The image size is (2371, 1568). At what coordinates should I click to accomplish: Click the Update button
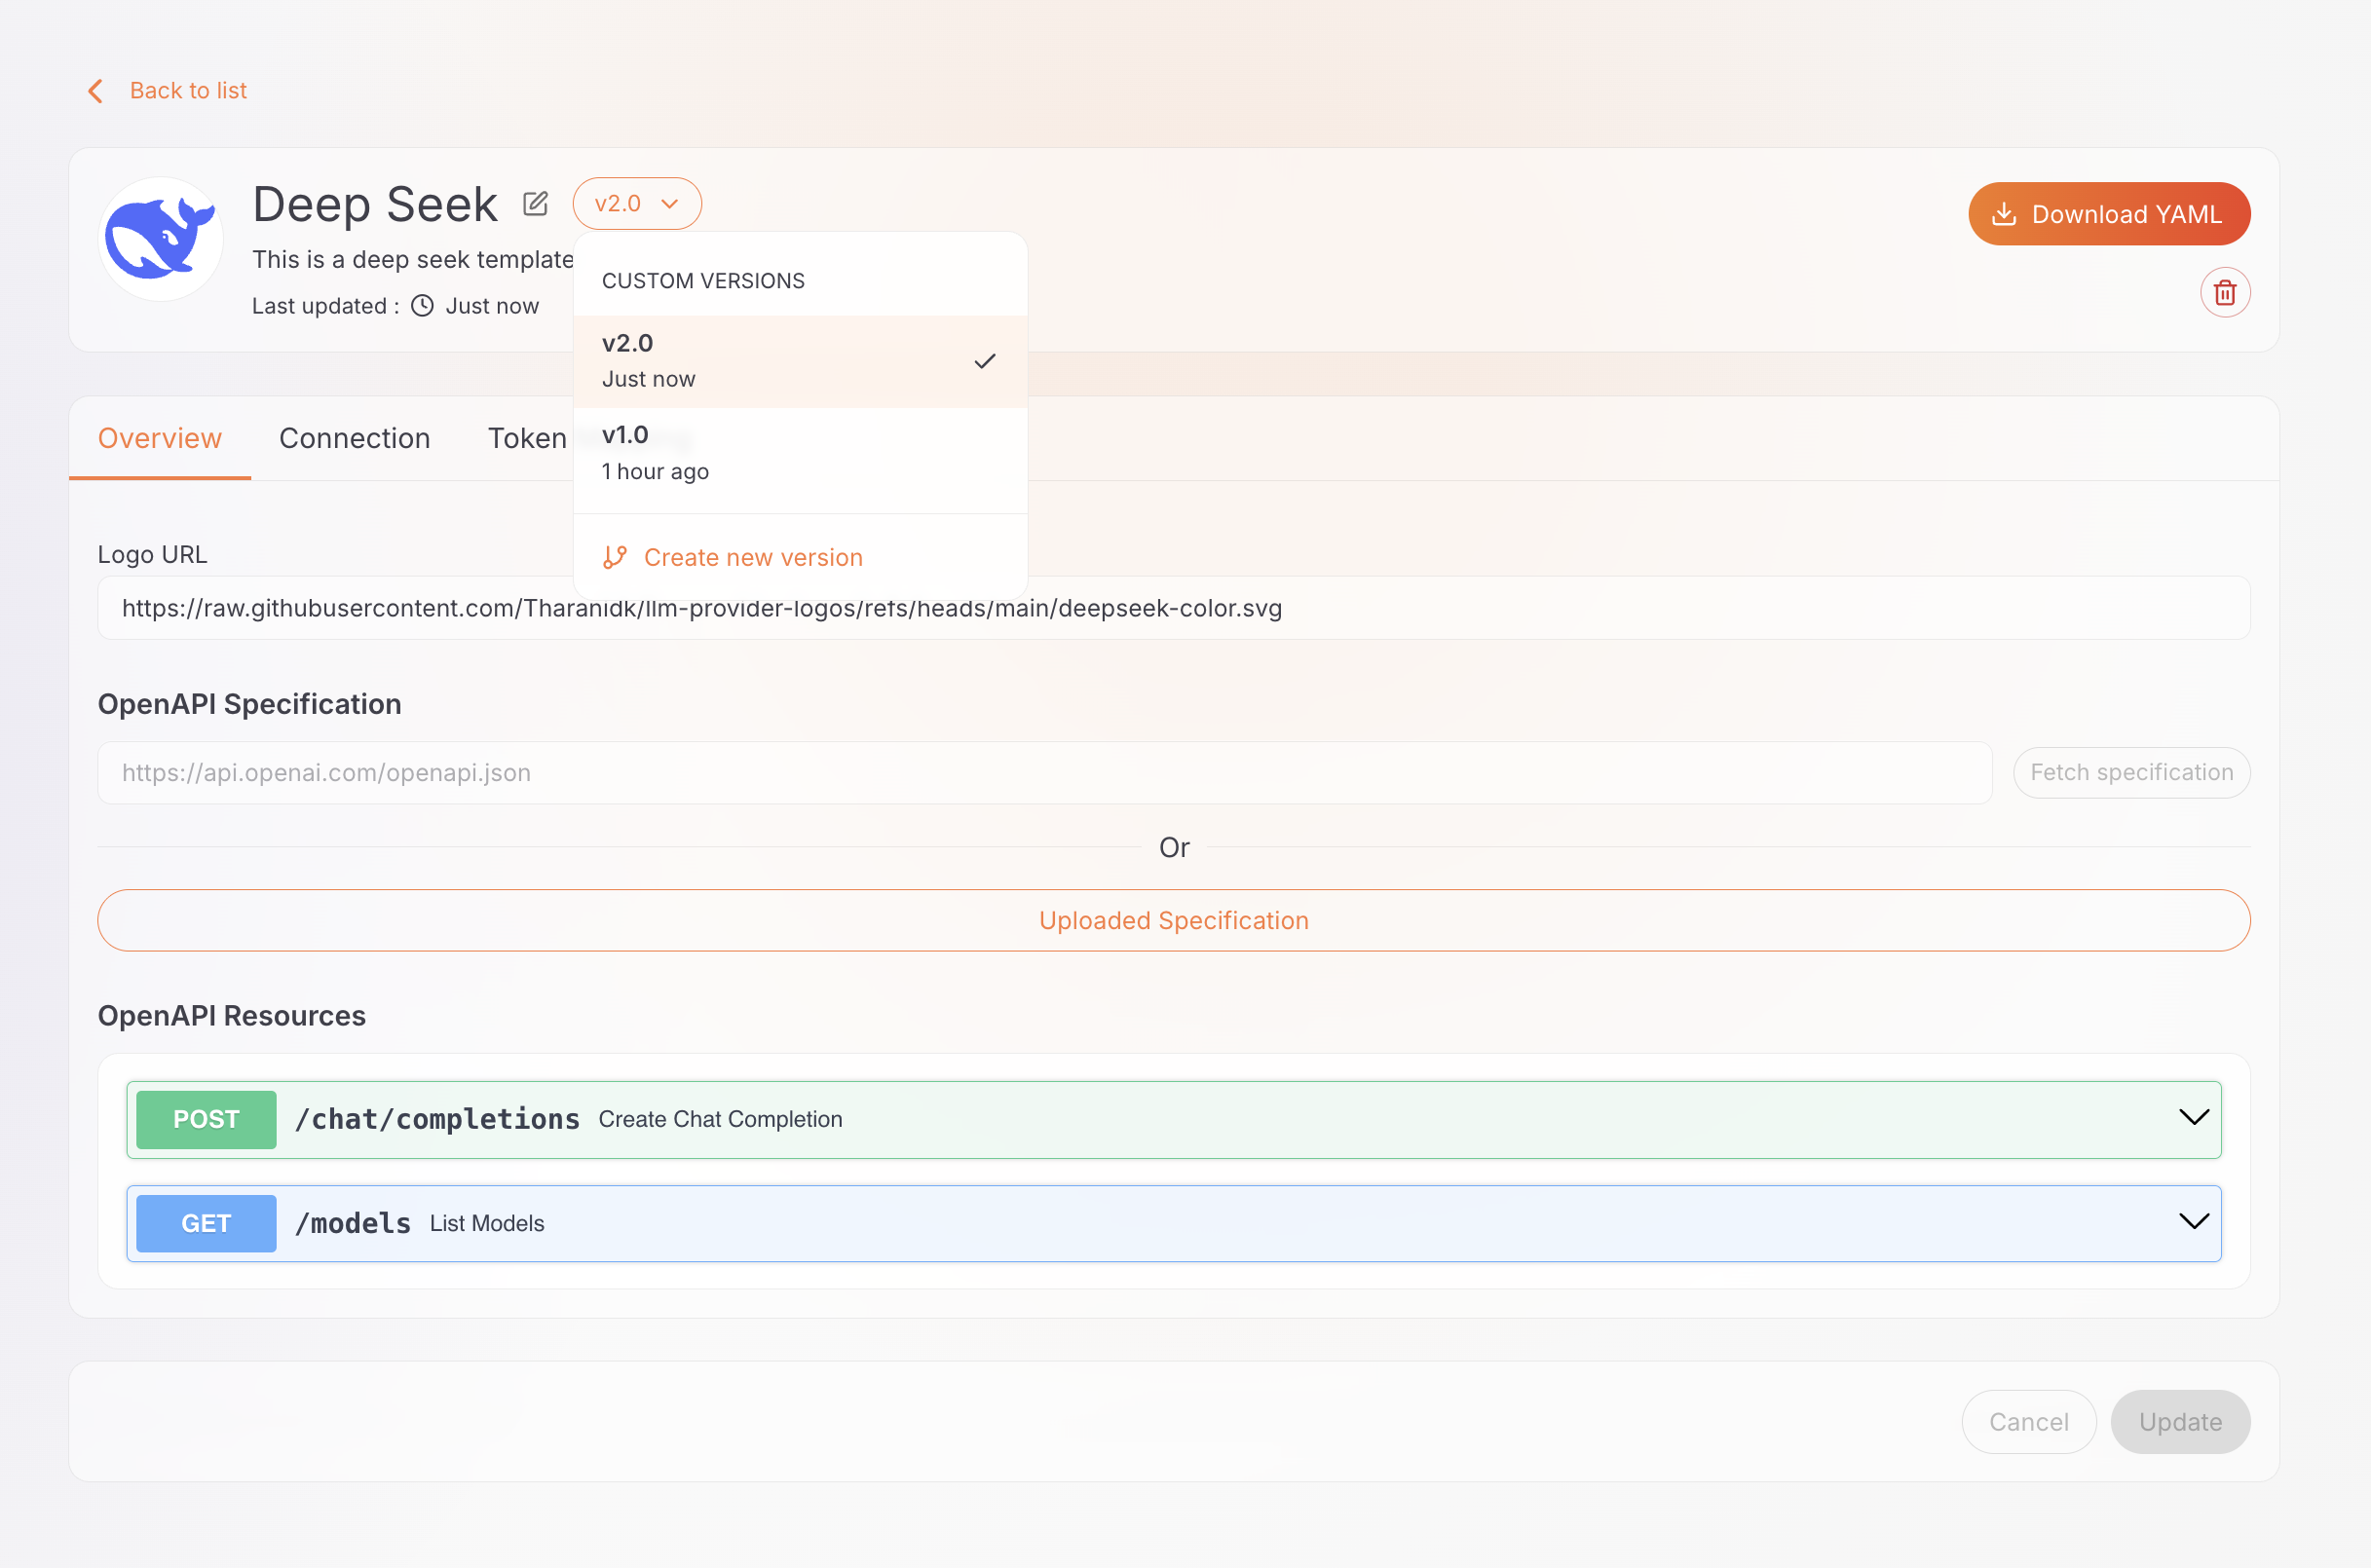click(x=2181, y=1421)
